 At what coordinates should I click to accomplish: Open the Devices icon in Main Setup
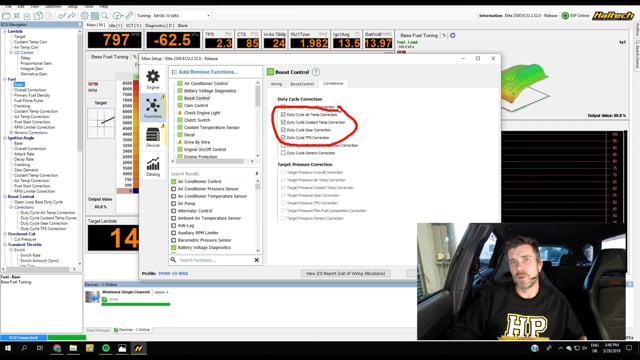click(x=153, y=135)
